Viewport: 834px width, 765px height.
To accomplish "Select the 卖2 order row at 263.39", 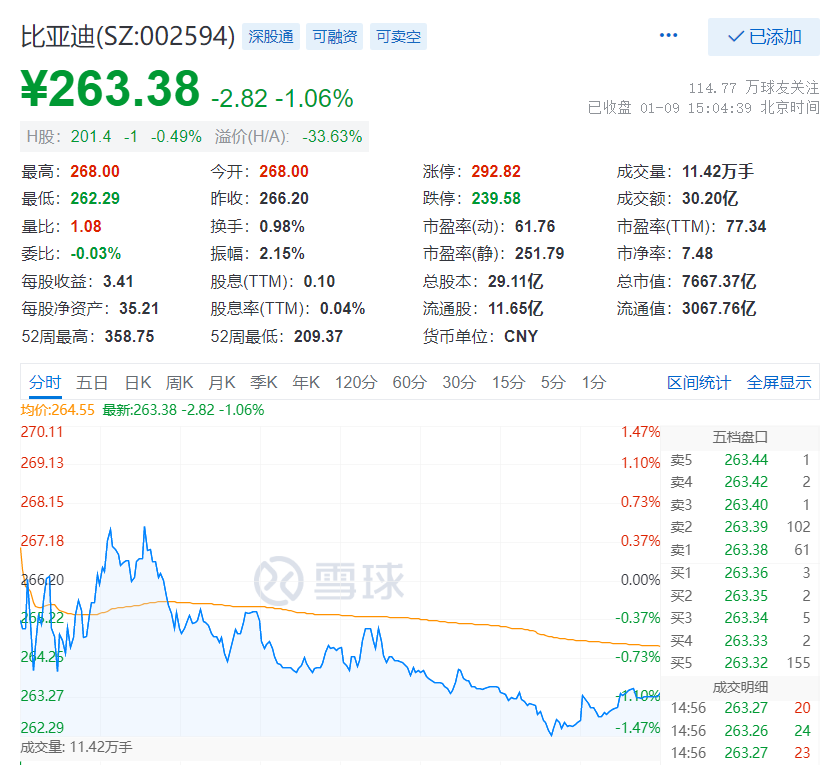I will click(740, 527).
